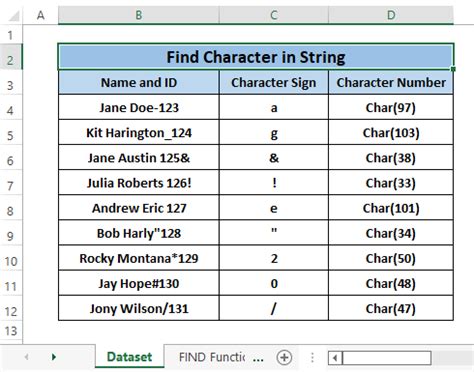Viewport: 474px width, 372px height.
Task: Select row 3 header
Action: (11, 83)
